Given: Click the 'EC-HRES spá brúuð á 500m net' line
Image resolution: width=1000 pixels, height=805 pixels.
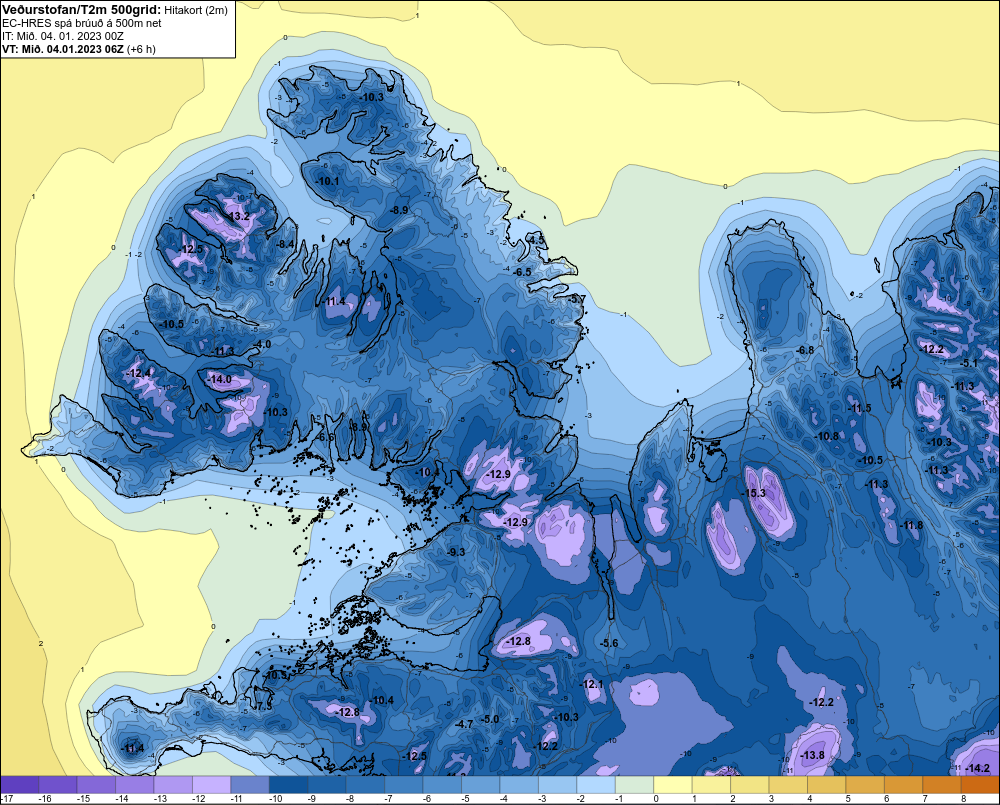Looking at the screenshot, I should (x=82, y=23).
